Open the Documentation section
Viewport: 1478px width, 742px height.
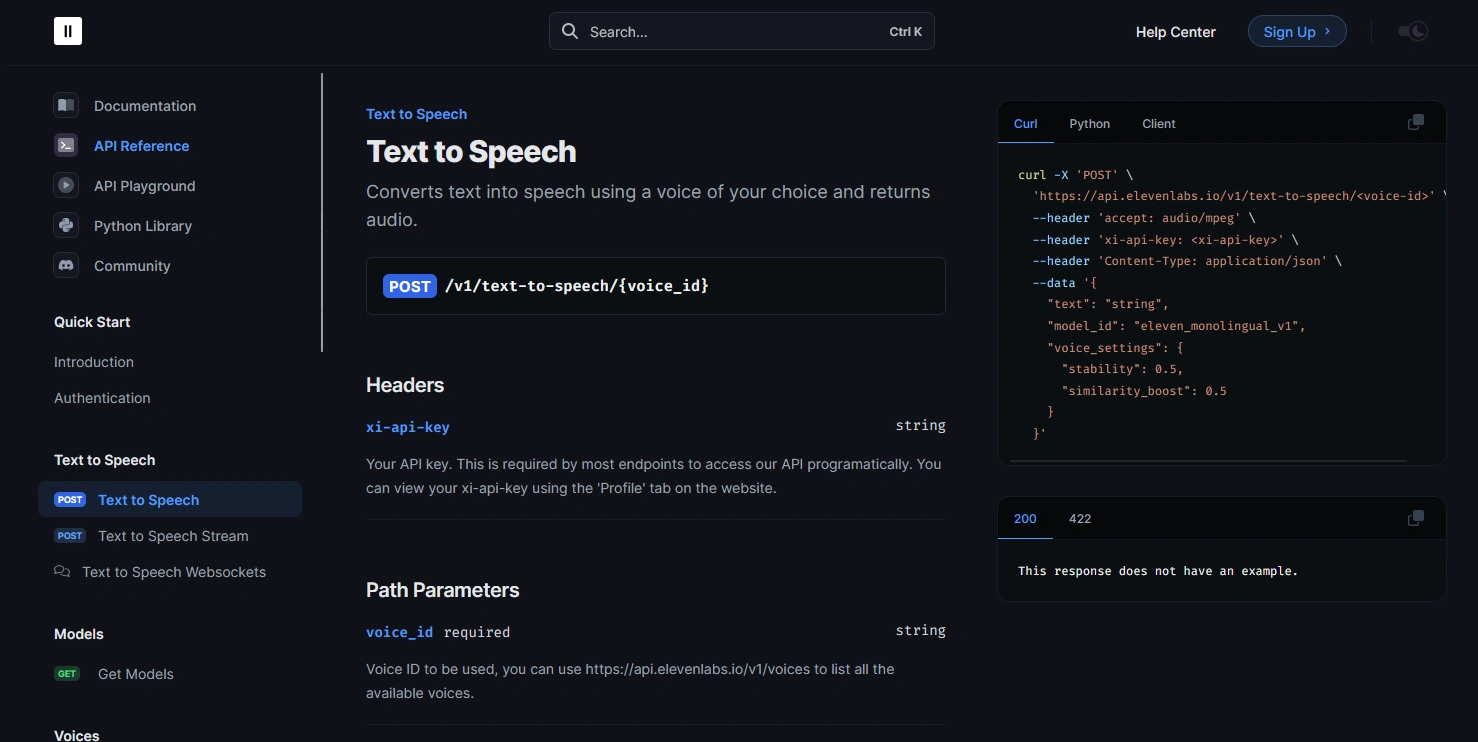click(145, 106)
